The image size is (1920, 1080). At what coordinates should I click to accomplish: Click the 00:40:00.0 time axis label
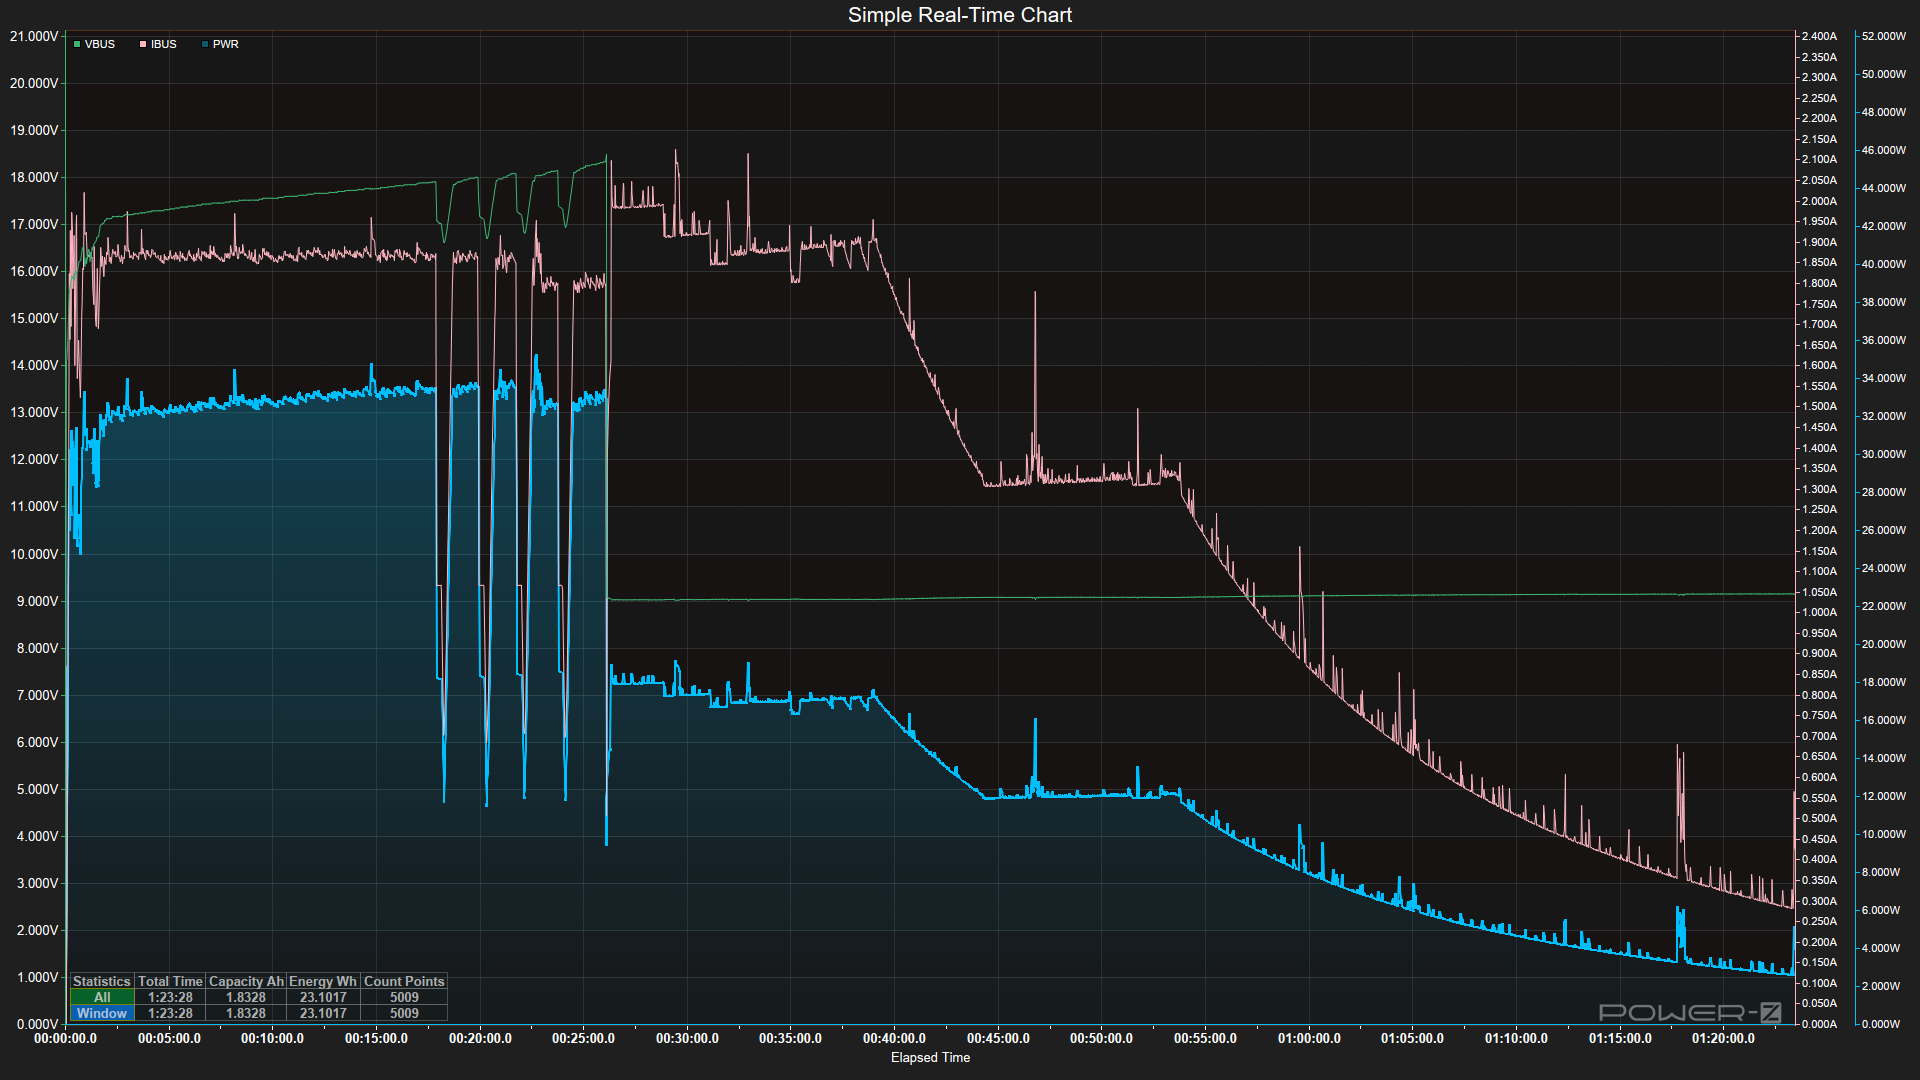pos(894,1038)
